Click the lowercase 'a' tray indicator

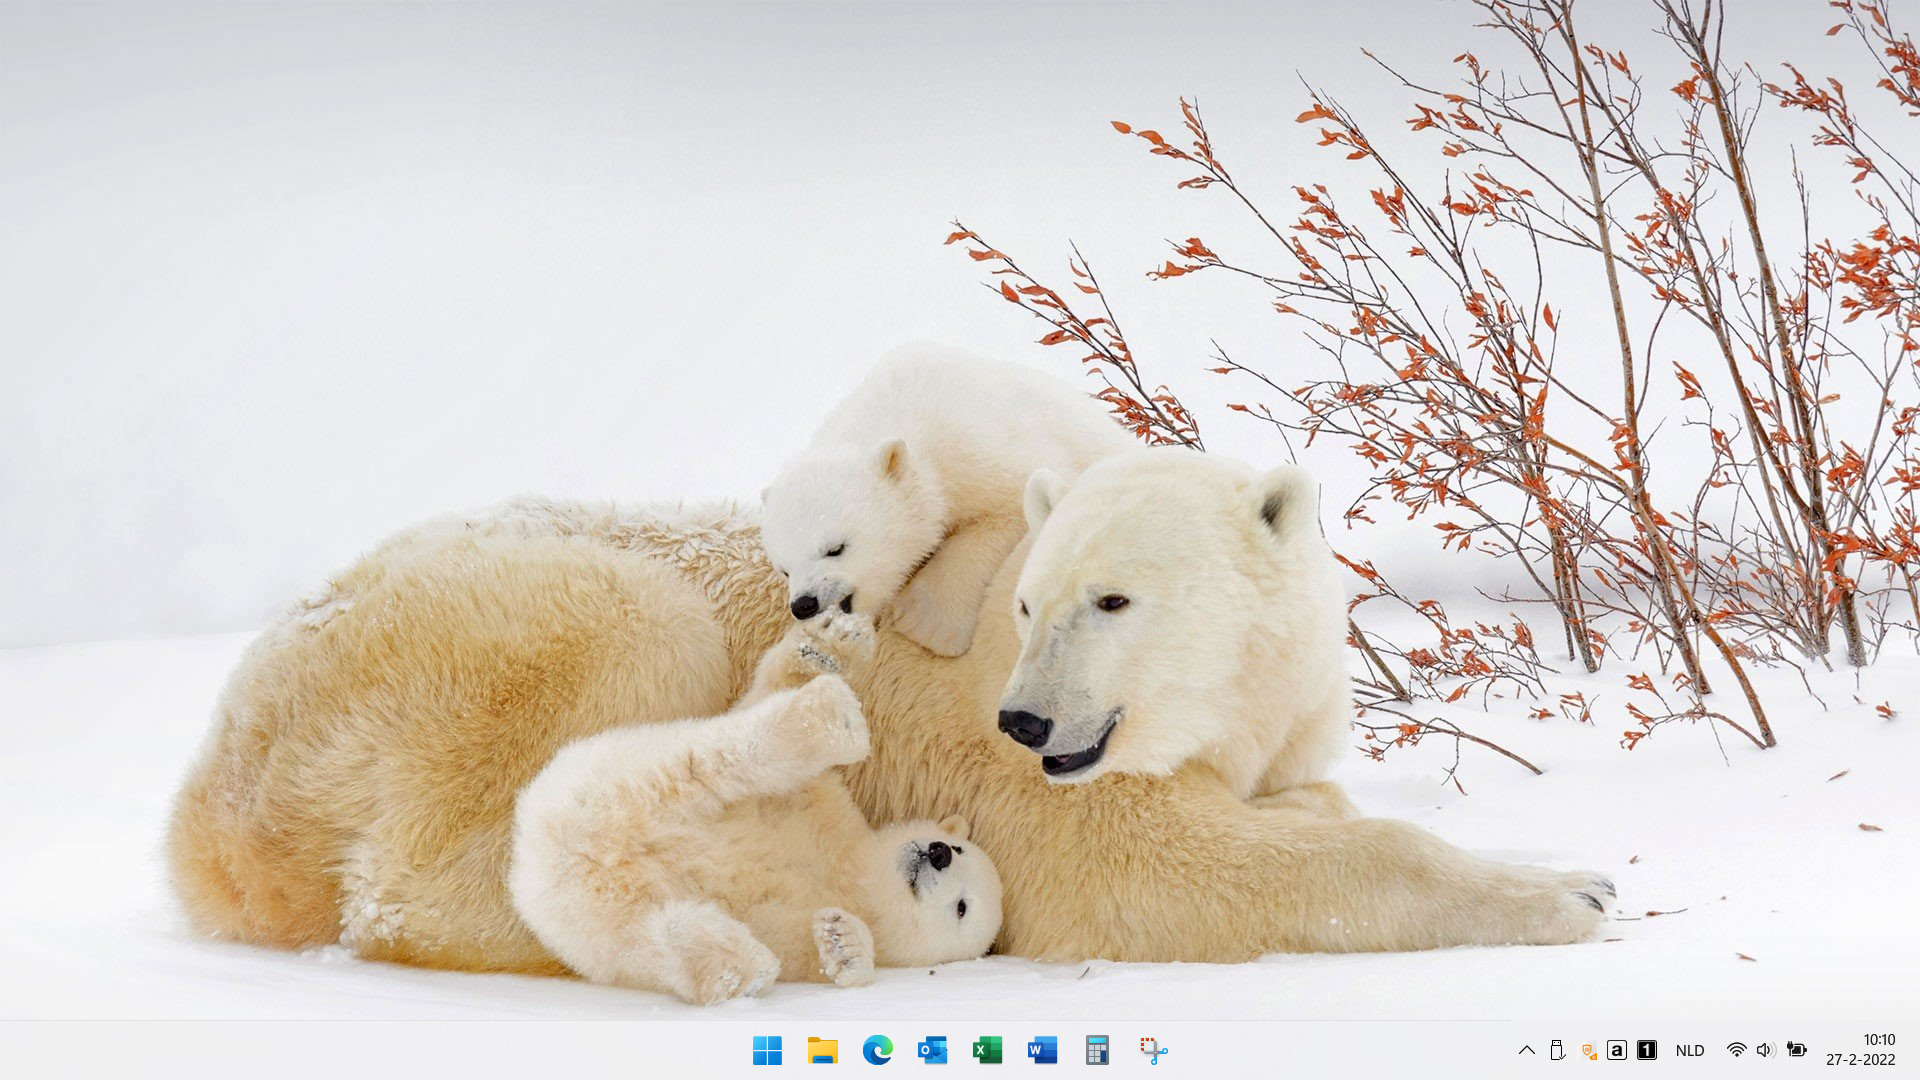point(1617,1050)
